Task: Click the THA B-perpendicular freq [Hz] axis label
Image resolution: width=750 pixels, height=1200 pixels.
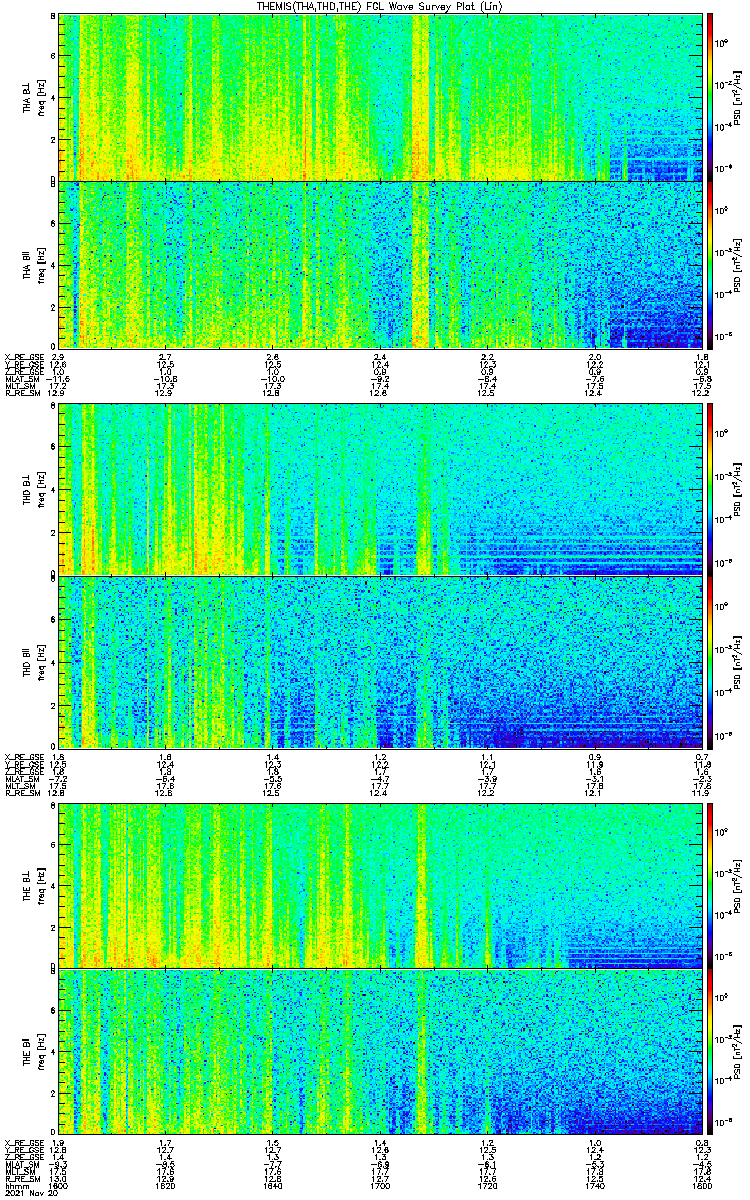Action: (40, 98)
